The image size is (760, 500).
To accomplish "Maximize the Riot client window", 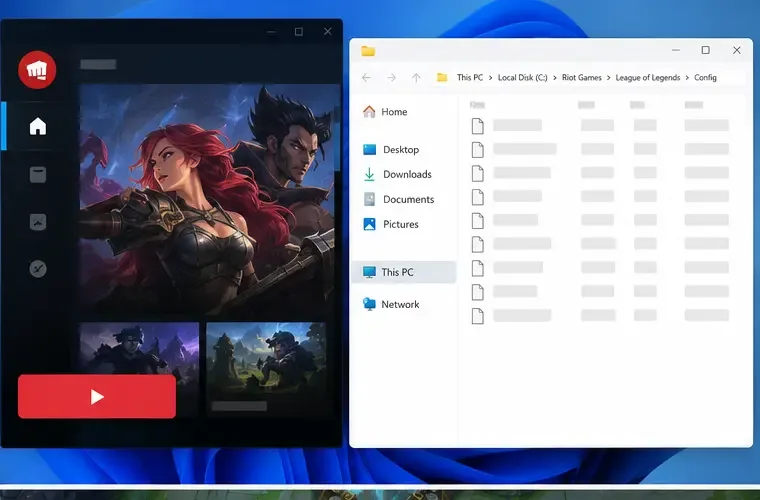I will (x=299, y=31).
